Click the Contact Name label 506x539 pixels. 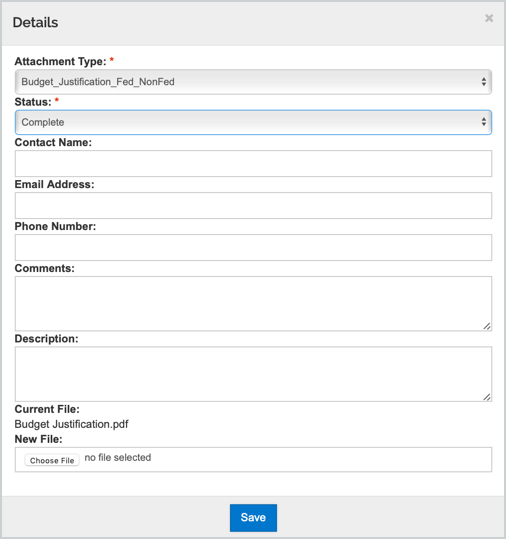pos(53,142)
